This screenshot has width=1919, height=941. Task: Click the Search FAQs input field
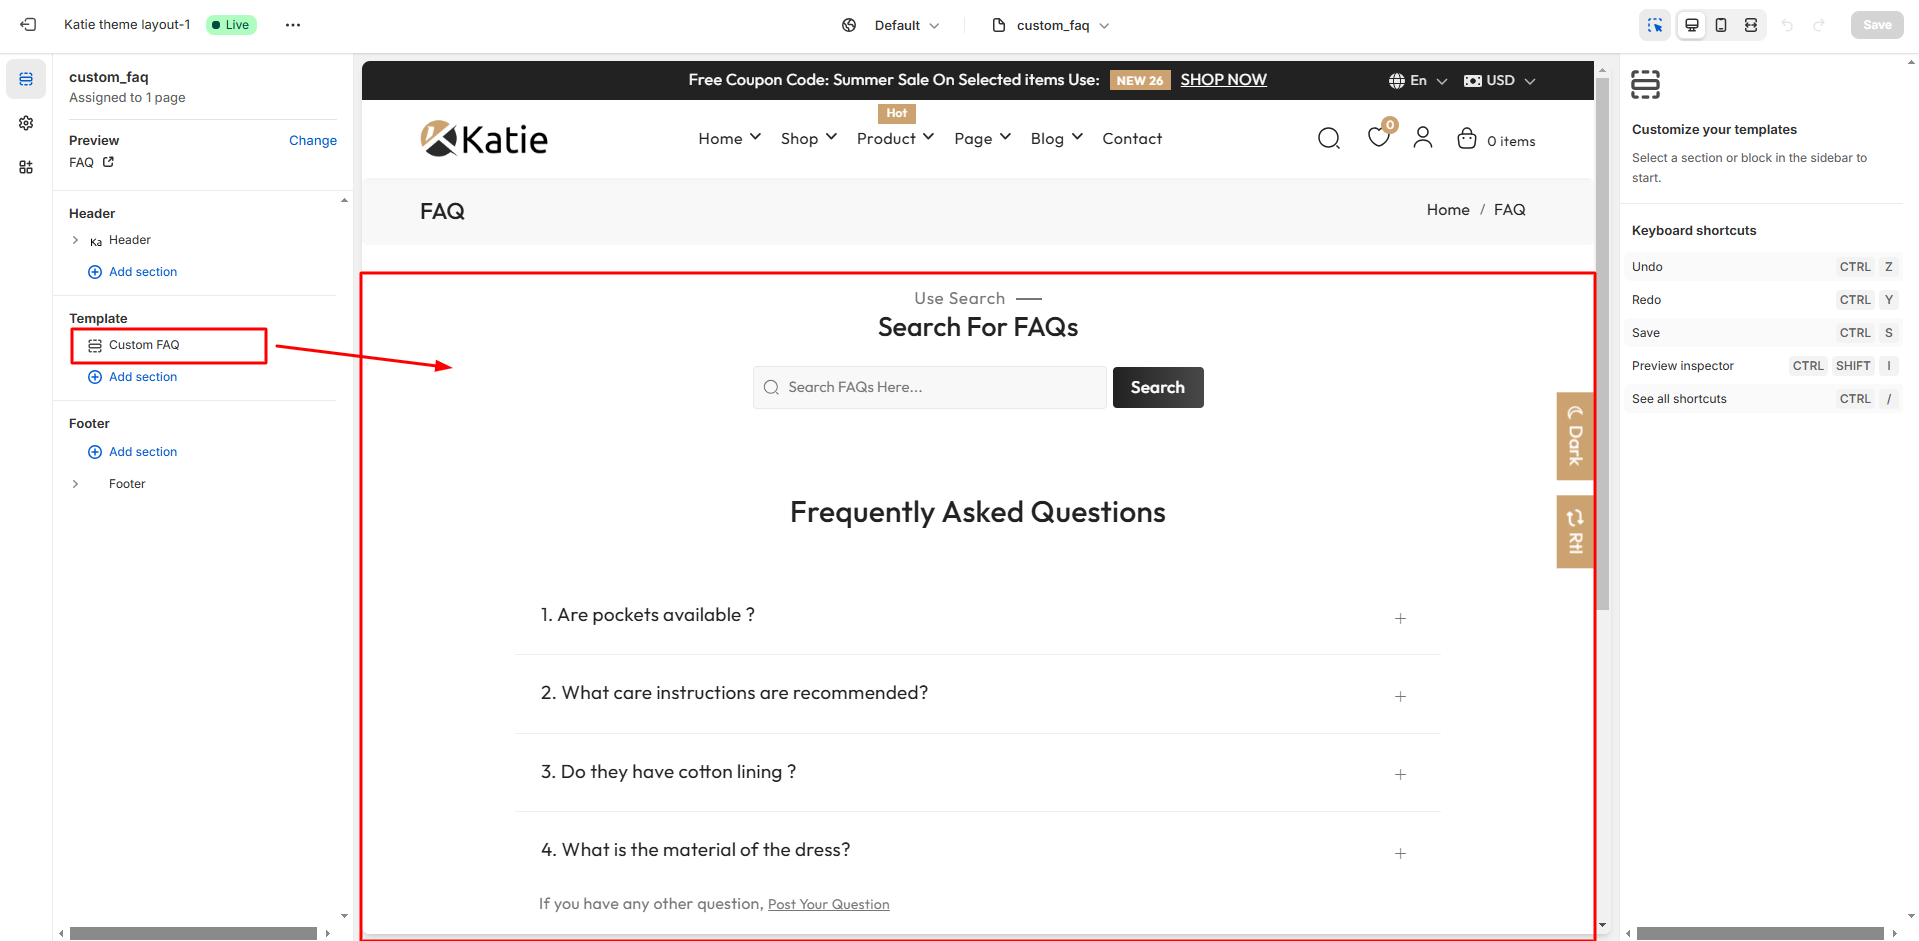coord(930,388)
